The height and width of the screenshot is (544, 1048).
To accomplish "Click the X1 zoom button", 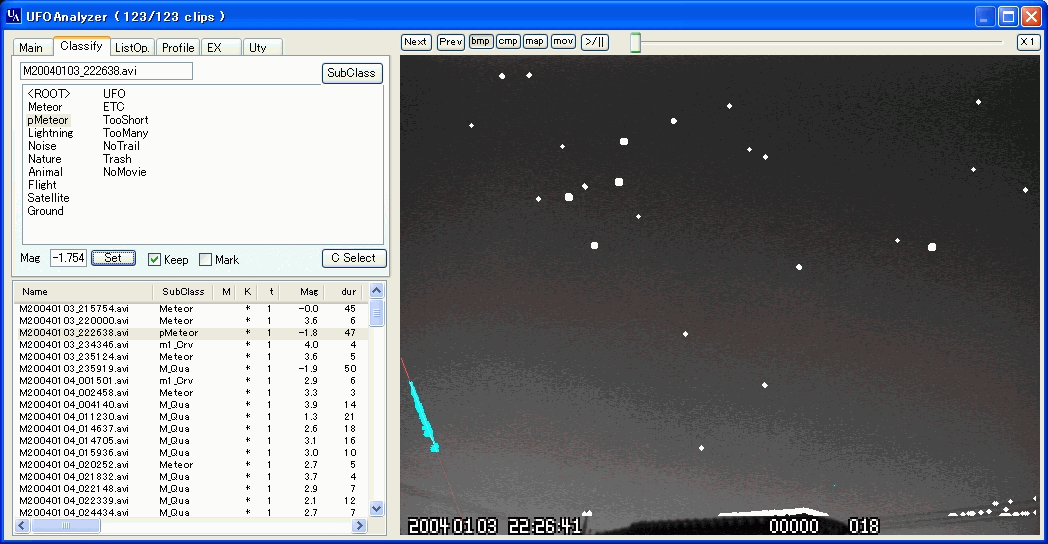I will coord(1028,42).
